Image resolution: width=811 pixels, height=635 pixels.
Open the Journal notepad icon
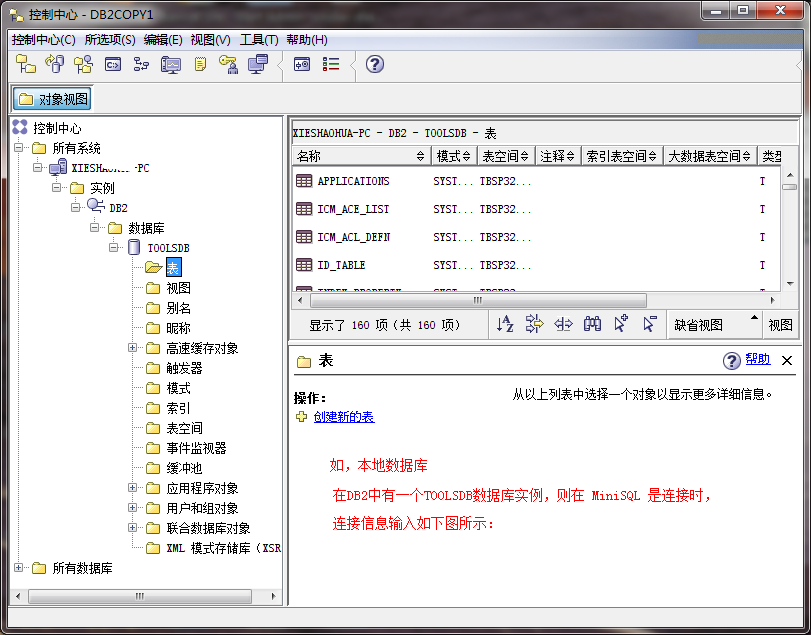click(x=200, y=64)
